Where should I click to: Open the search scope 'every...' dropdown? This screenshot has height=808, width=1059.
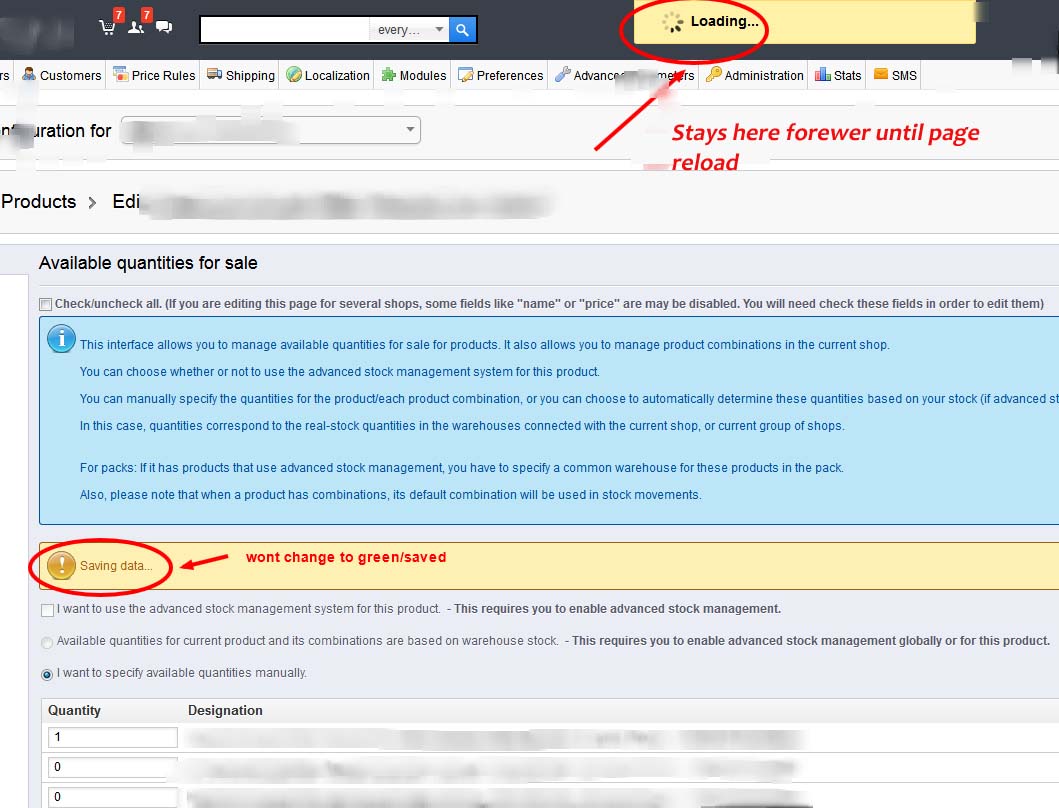click(409, 30)
